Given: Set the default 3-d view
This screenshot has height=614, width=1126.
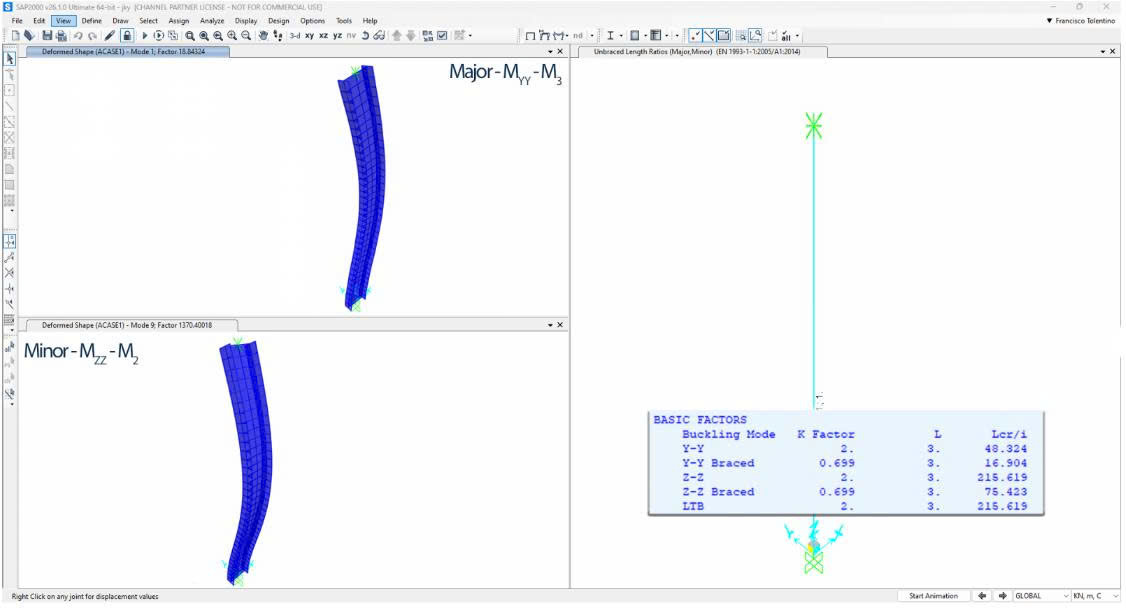Looking at the screenshot, I should tap(295, 36).
